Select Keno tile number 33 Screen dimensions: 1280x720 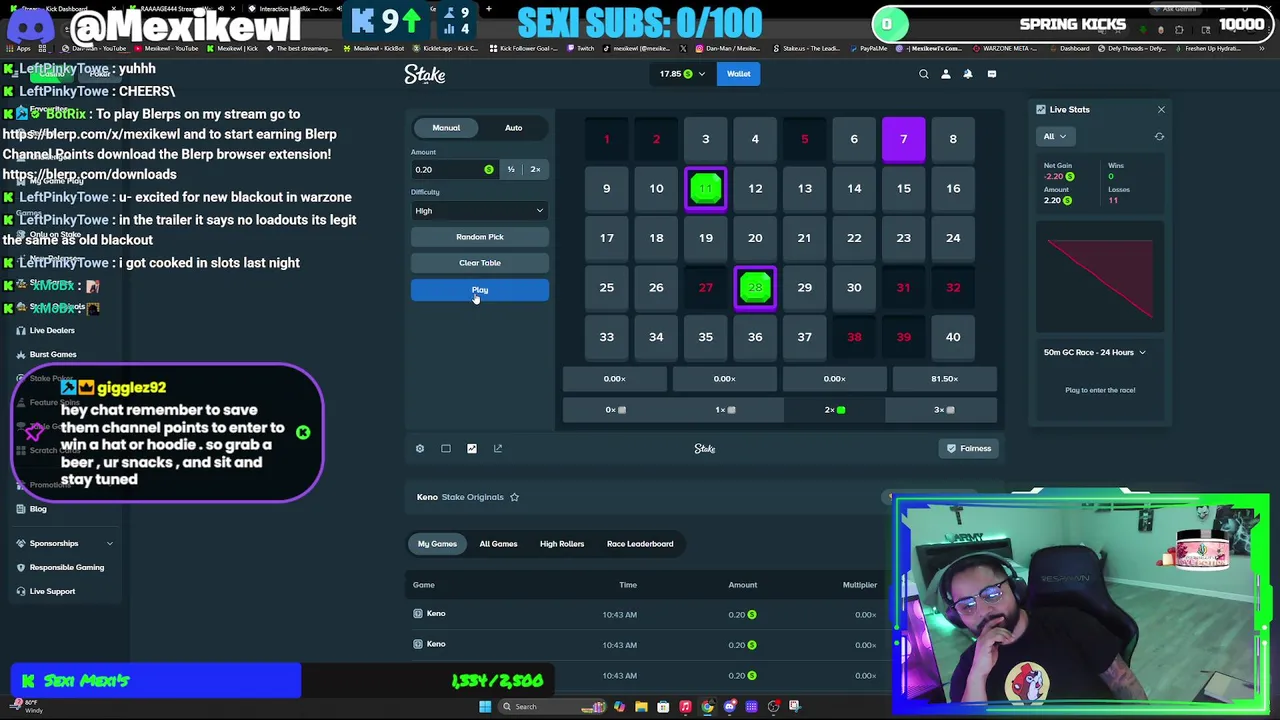[x=606, y=337]
